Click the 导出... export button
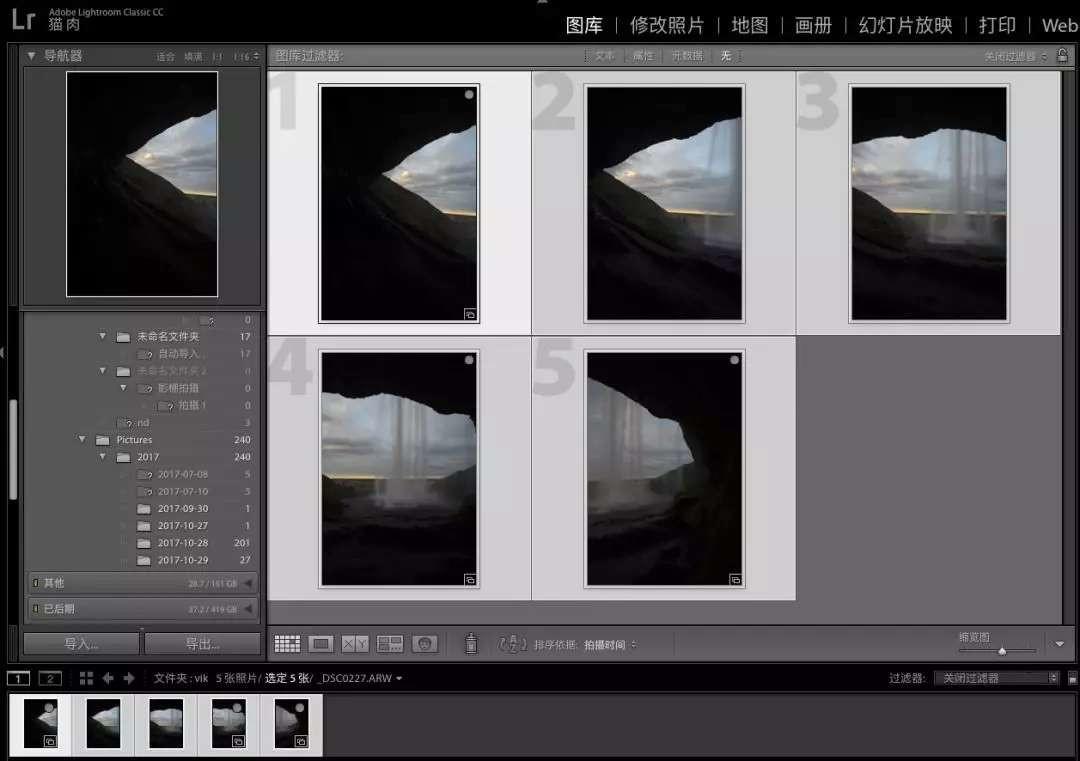The image size is (1080, 761). (x=202, y=644)
